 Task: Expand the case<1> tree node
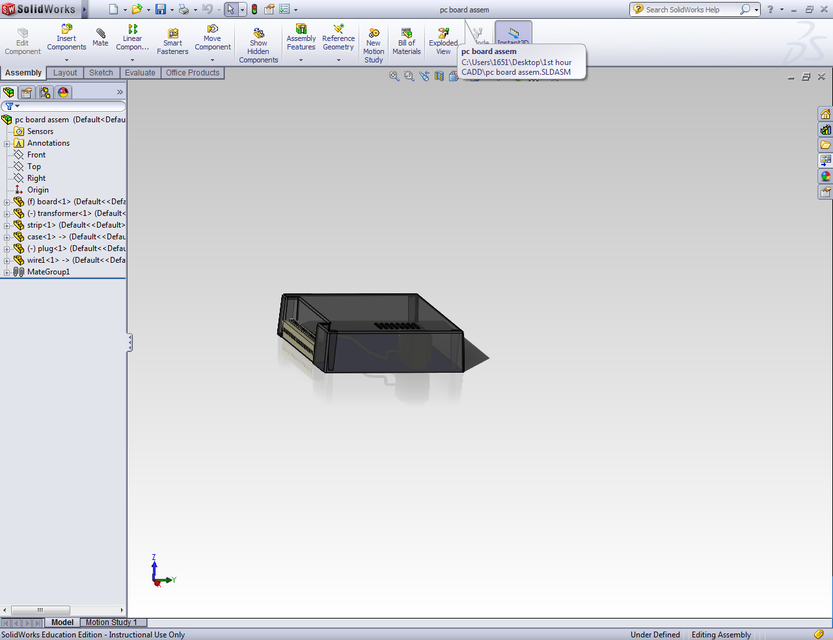click(6, 237)
